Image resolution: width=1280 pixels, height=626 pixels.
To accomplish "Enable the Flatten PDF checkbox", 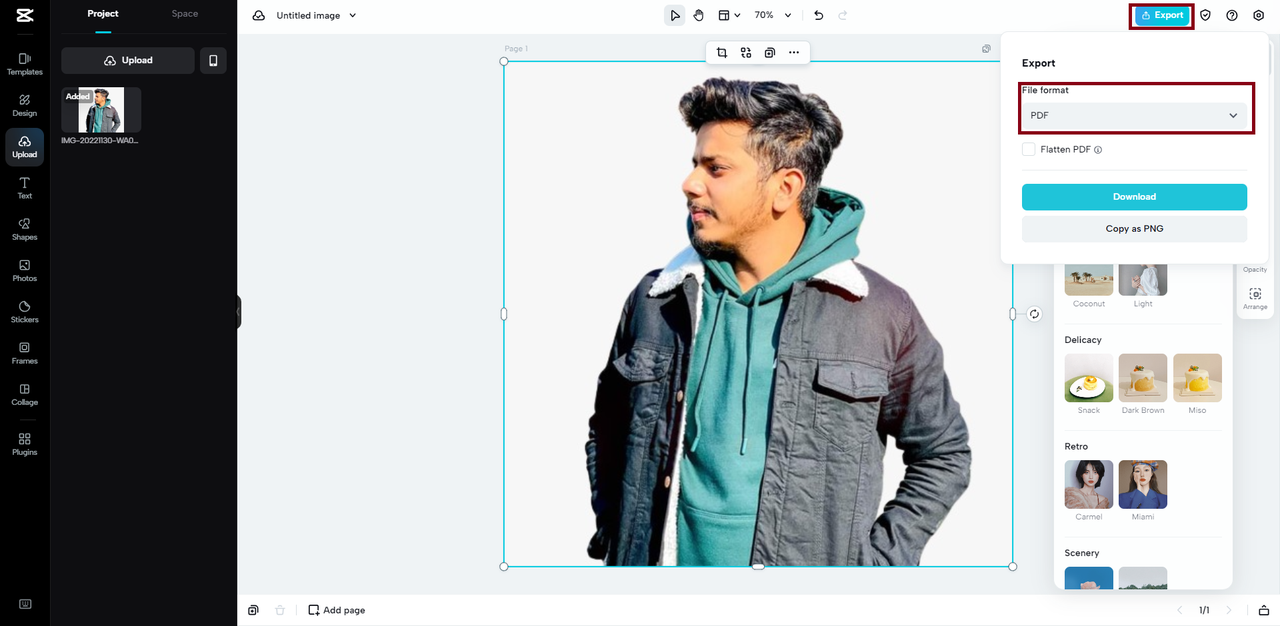I will coord(1028,149).
